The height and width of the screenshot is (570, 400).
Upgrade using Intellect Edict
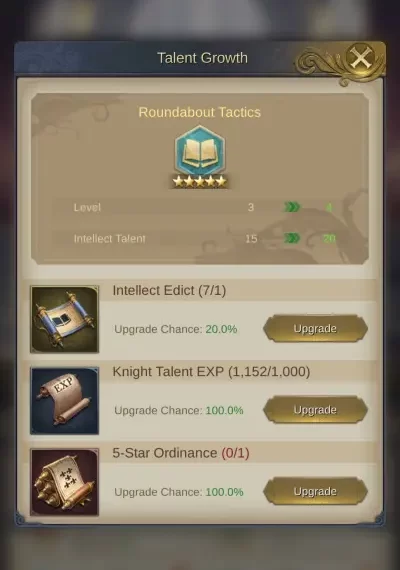[x=315, y=329]
